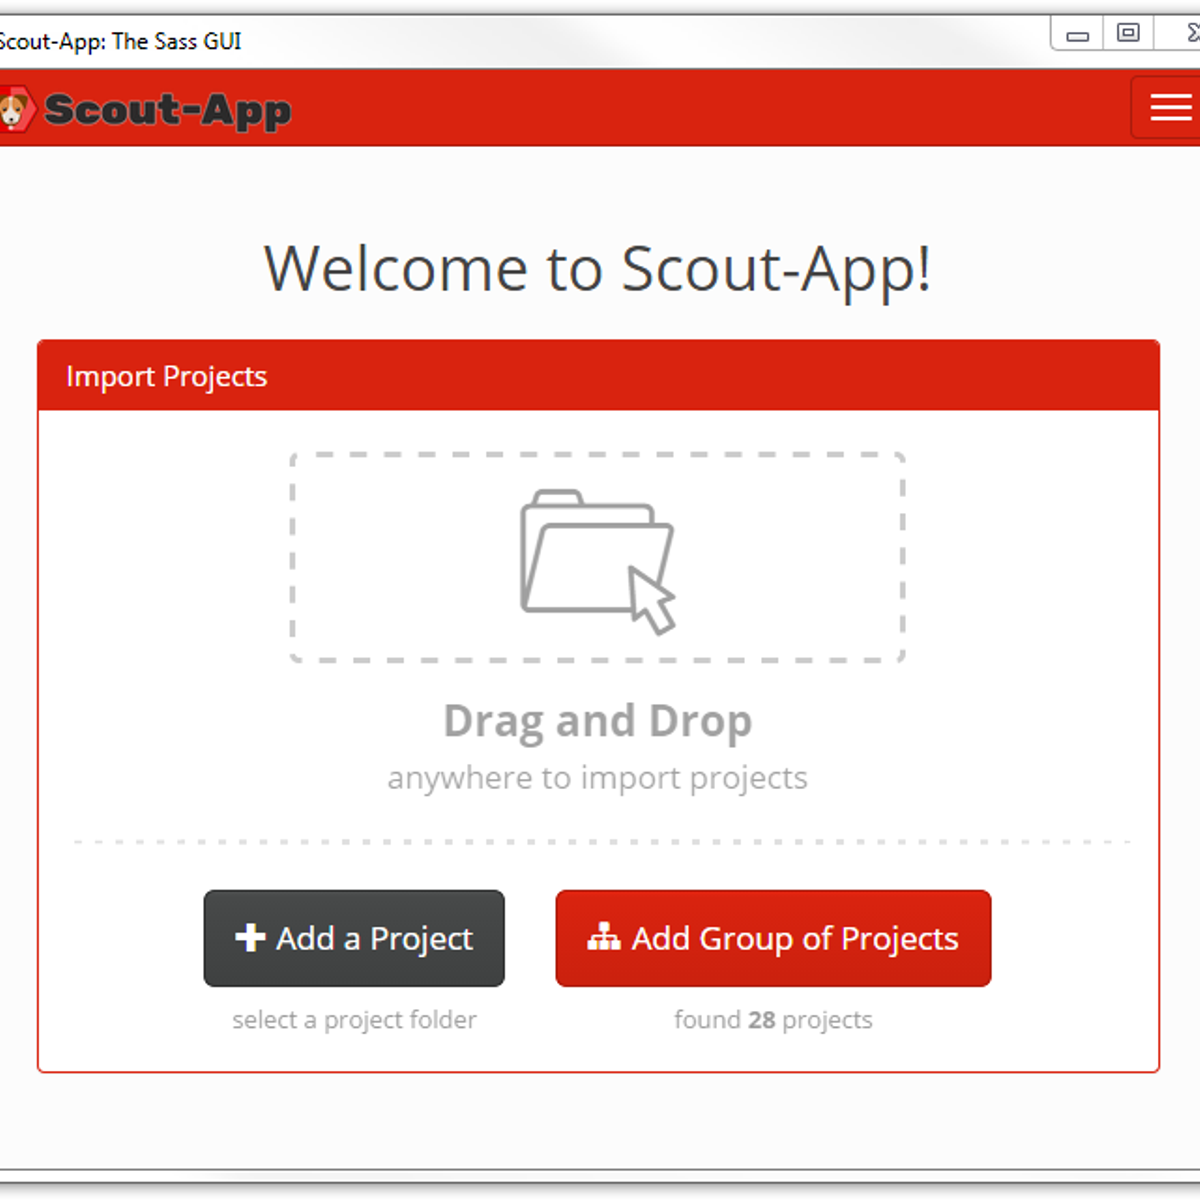This screenshot has width=1200, height=1200.
Task: Click the 'select a project folder' caption
Action: pyautogui.click(x=354, y=1020)
